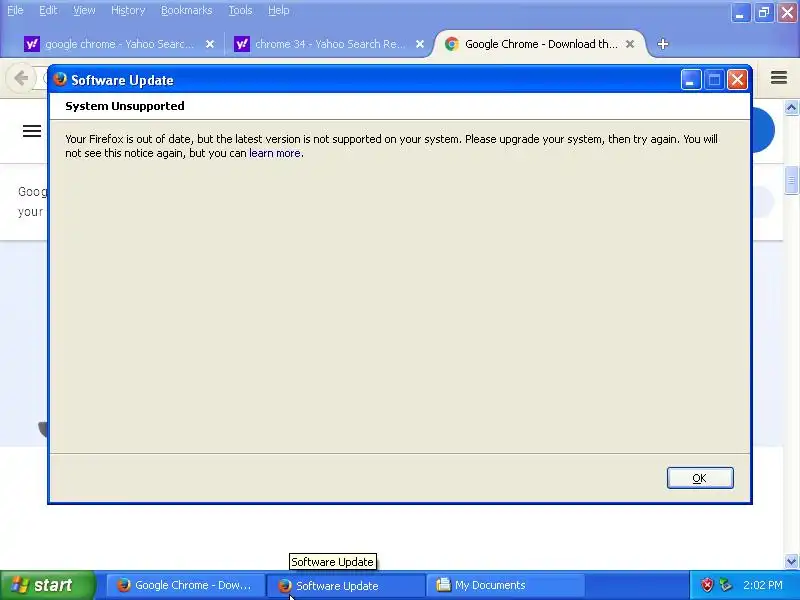Click the red security shield tray icon
The image size is (800, 600).
click(707, 585)
